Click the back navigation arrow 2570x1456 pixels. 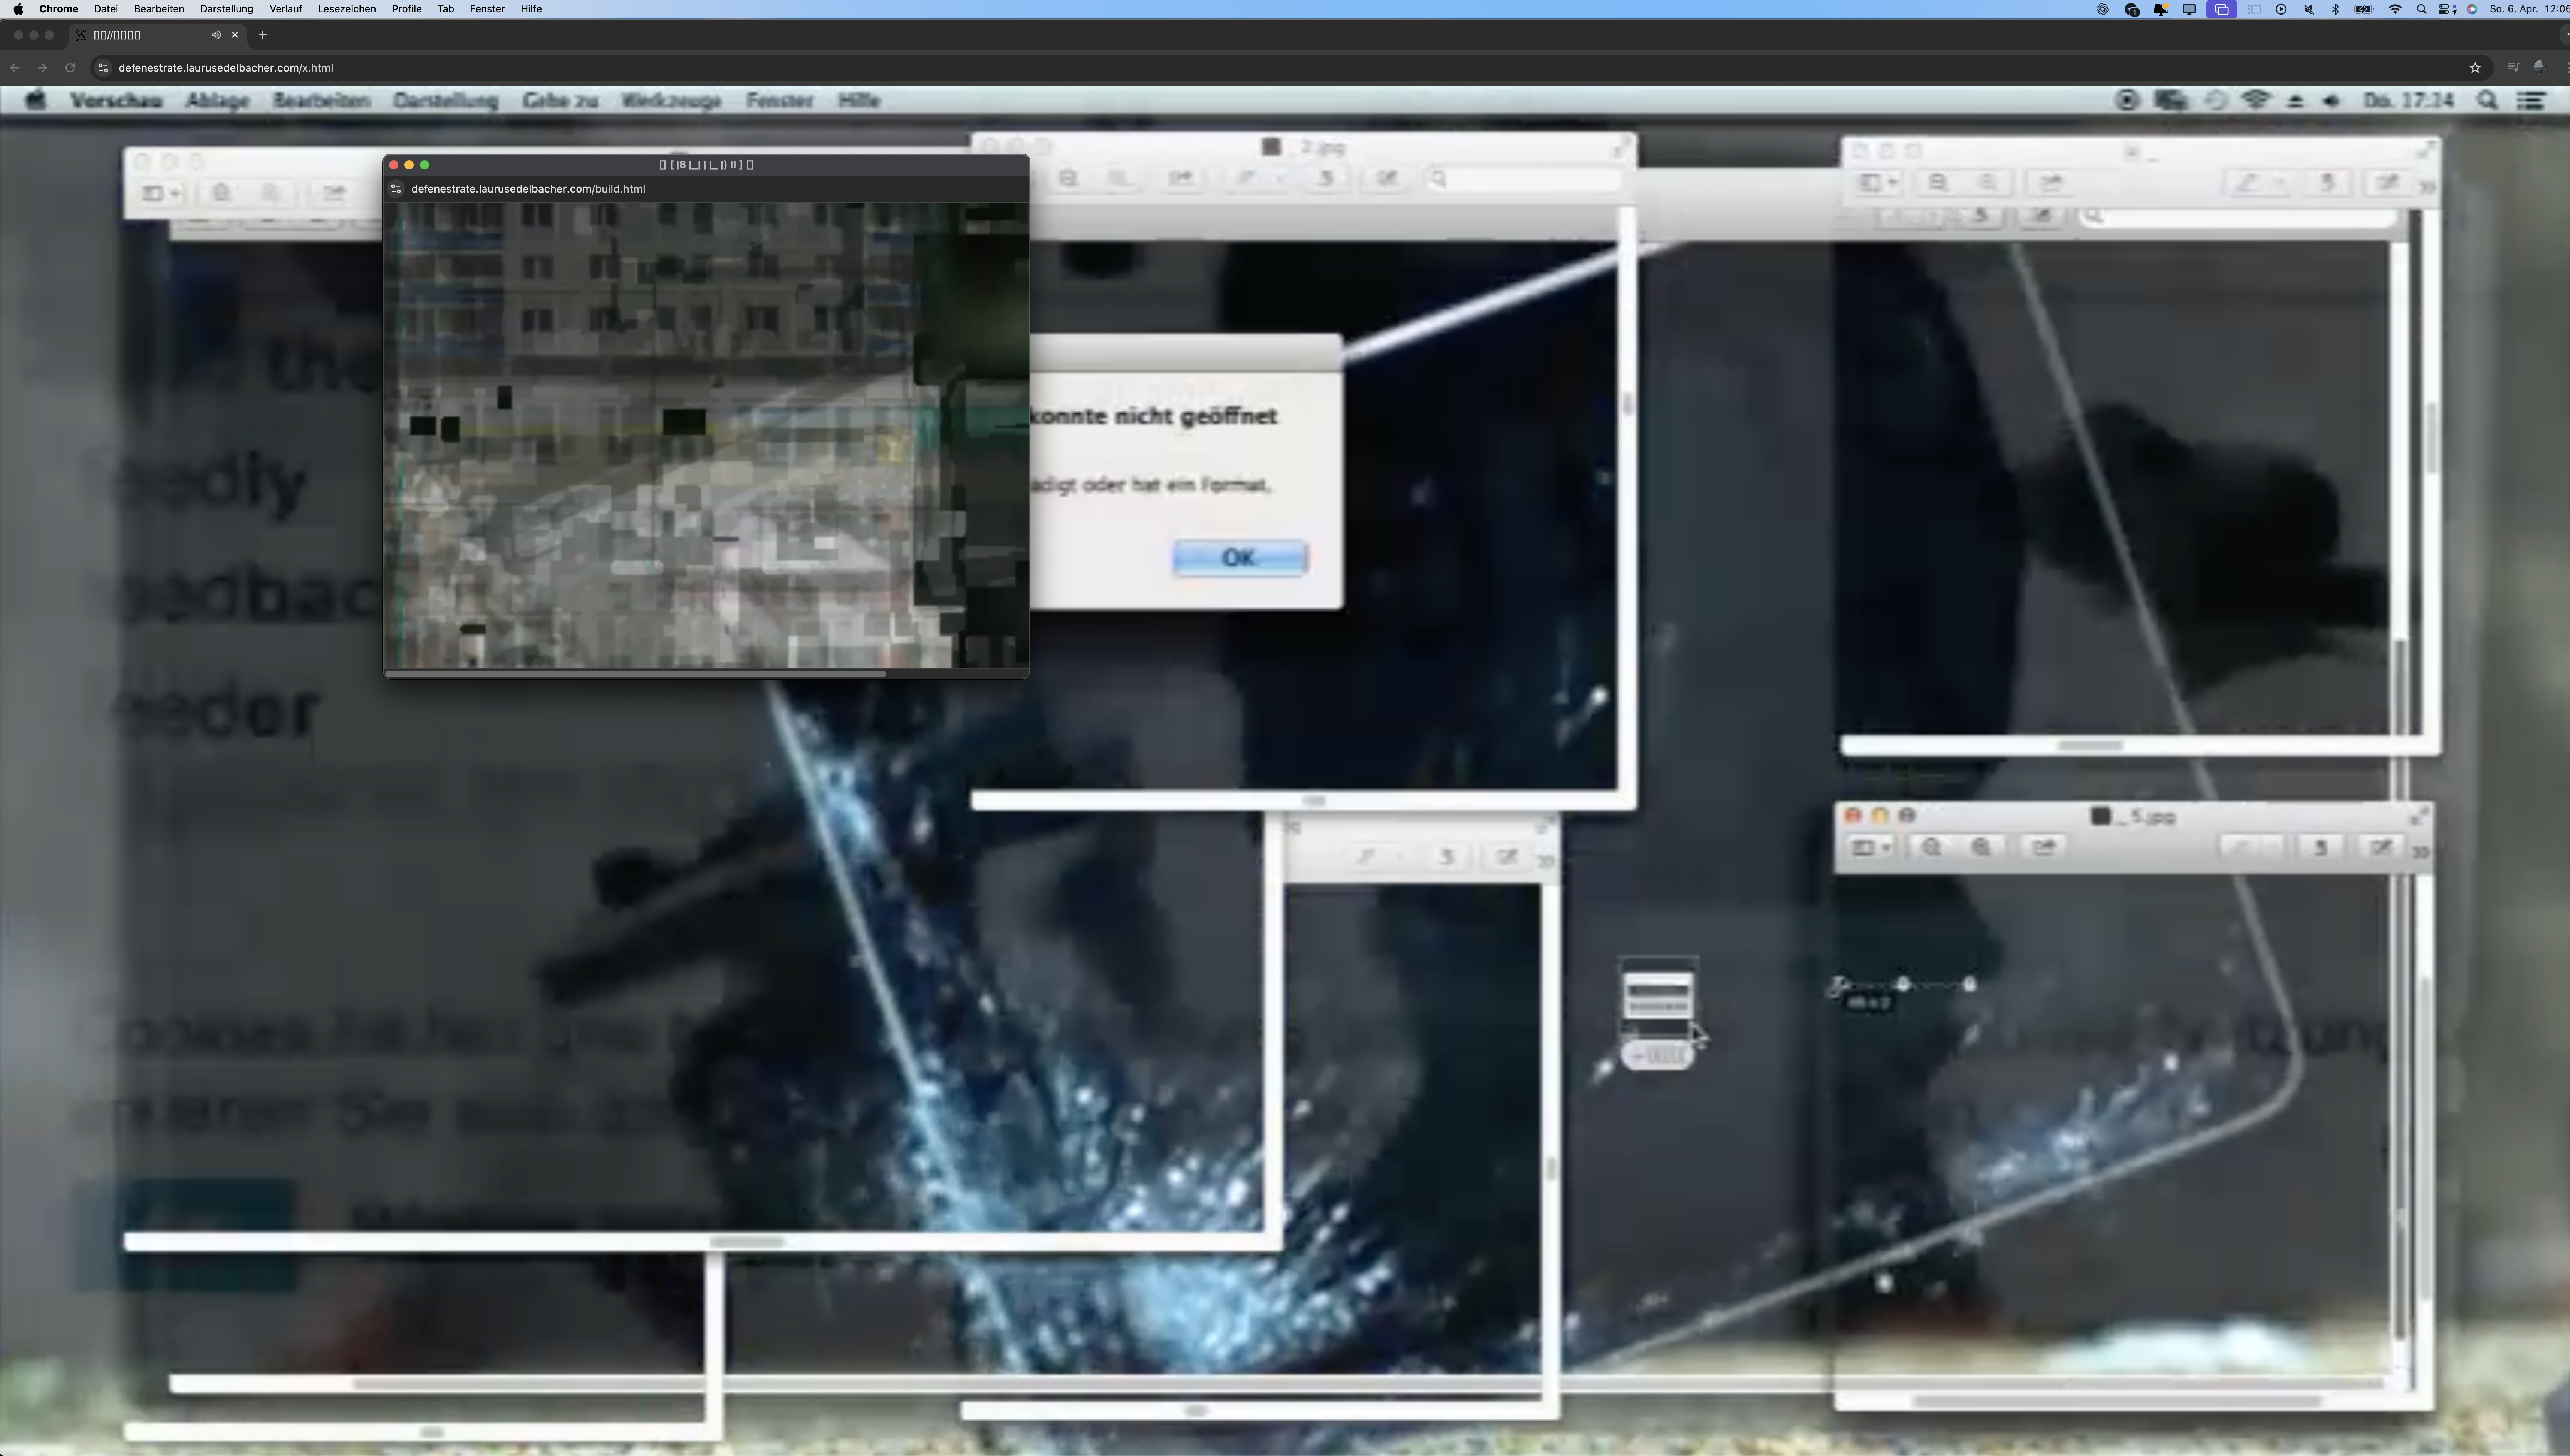15,68
